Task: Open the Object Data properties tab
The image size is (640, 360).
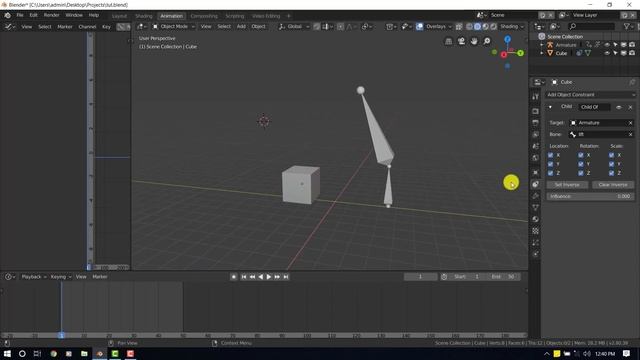Action: coord(536,207)
